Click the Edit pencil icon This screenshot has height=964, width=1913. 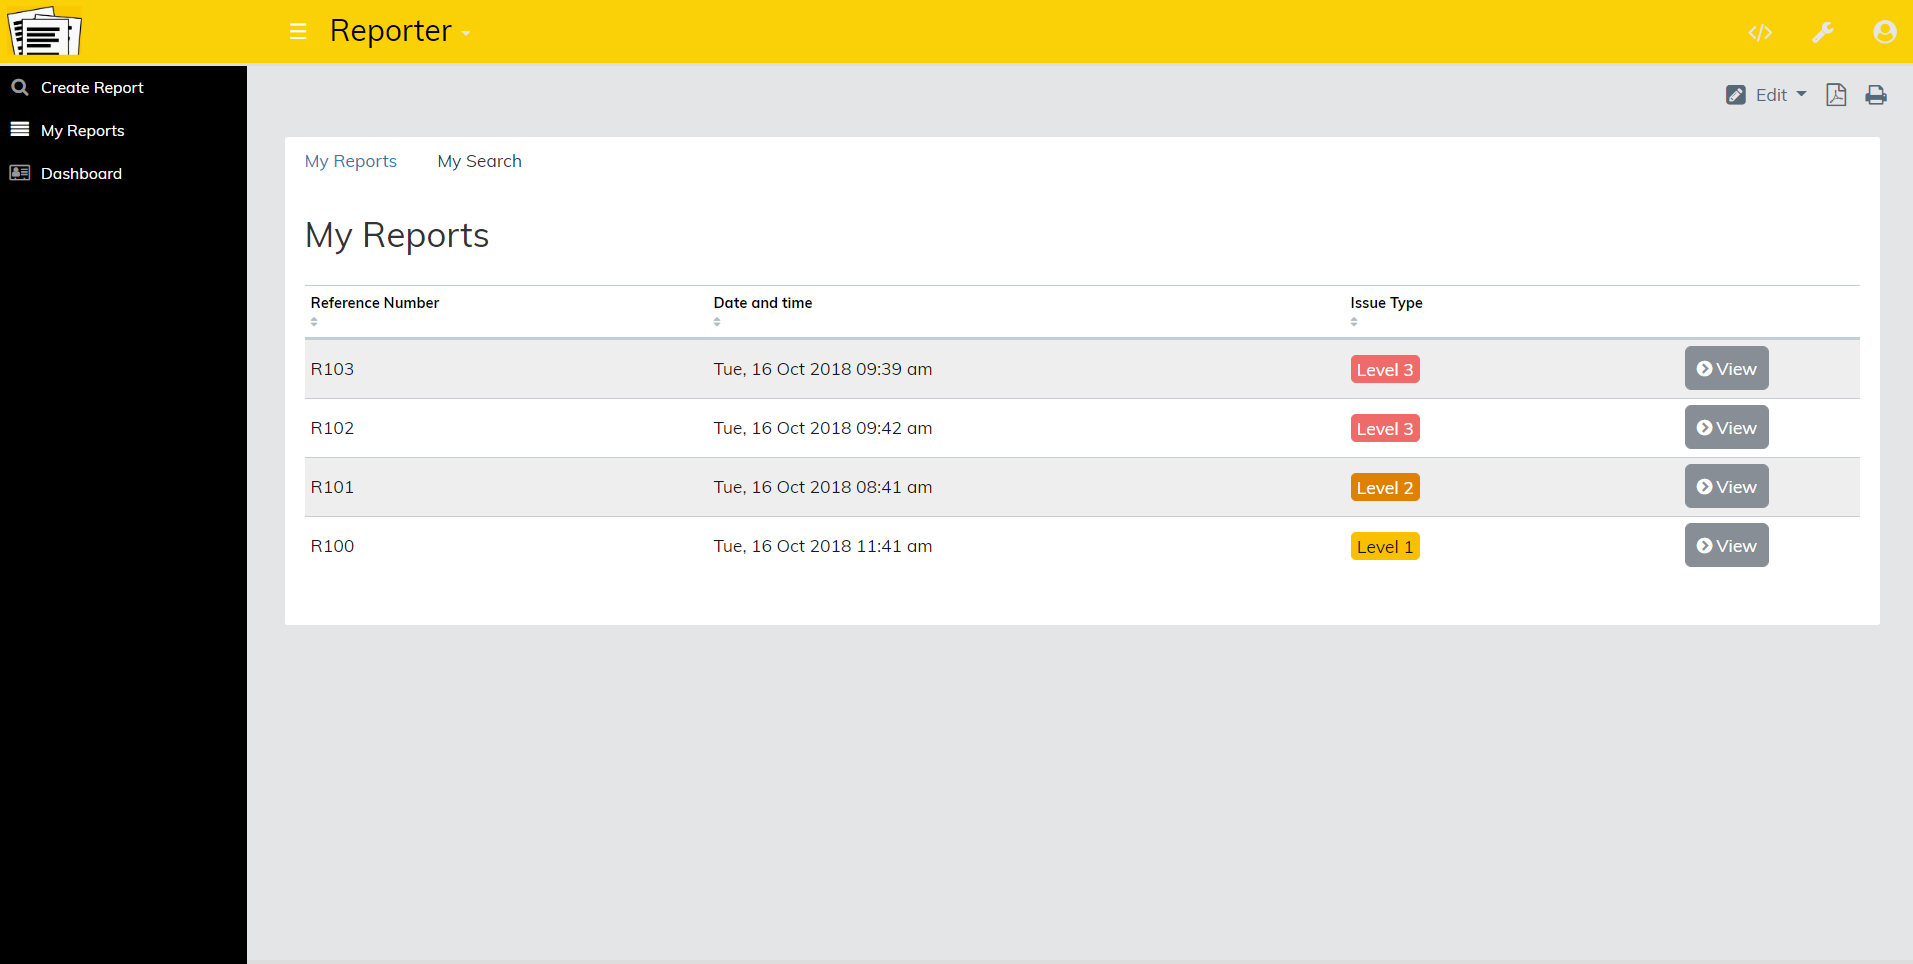click(x=1736, y=95)
